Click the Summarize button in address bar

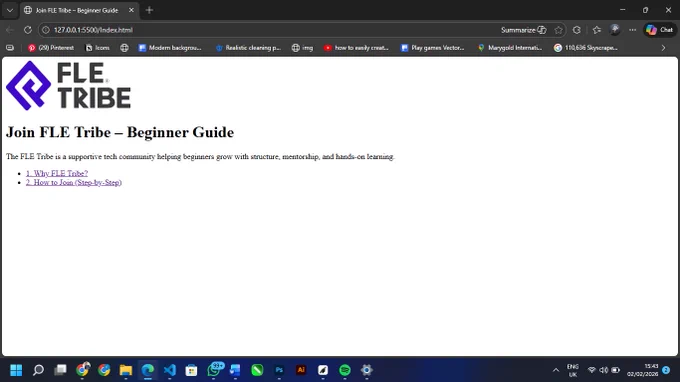[x=523, y=30]
